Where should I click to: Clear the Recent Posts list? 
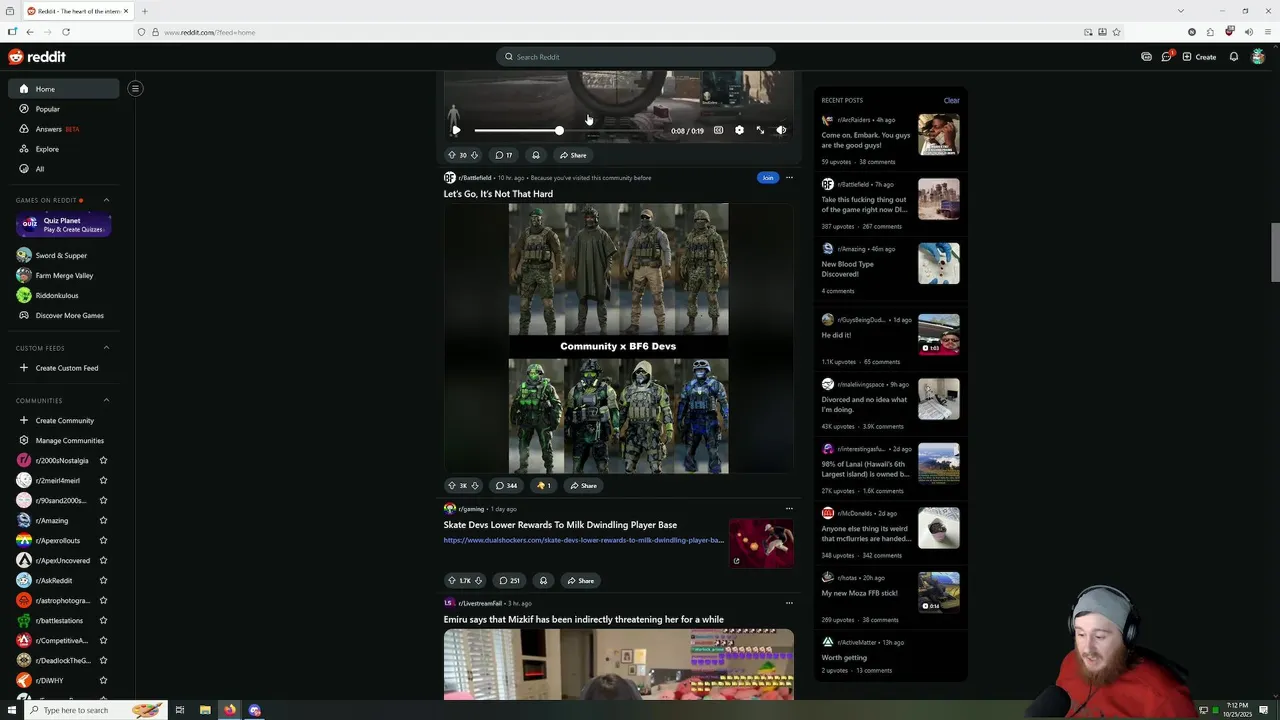951,100
